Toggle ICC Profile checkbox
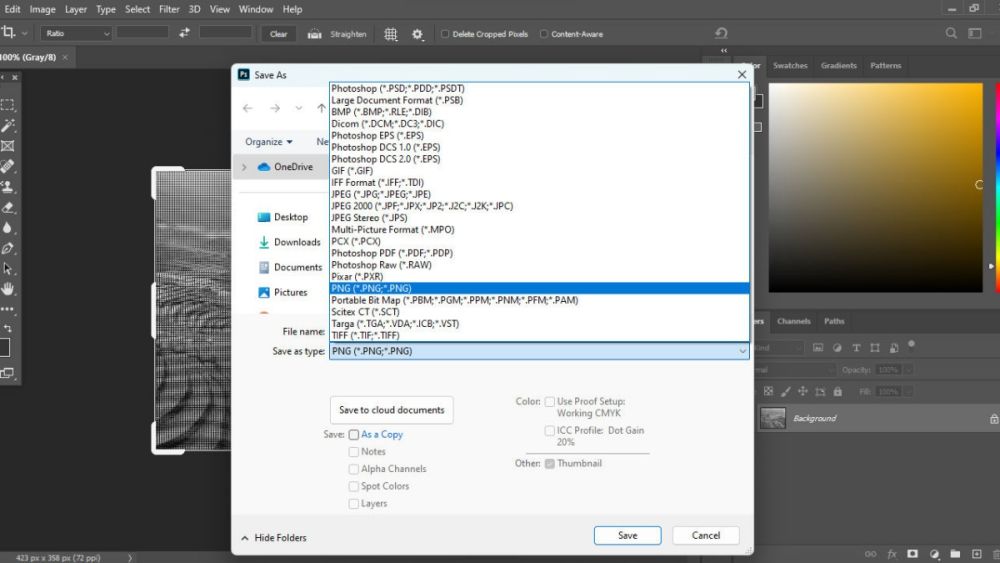 point(550,431)
